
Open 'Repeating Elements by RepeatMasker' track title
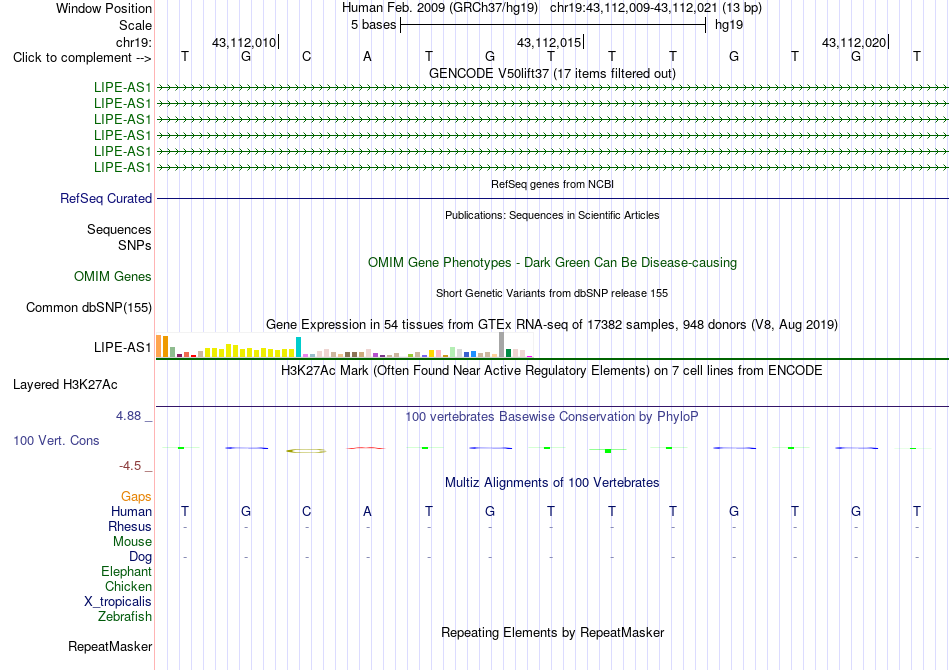click(x=552, y=632)
